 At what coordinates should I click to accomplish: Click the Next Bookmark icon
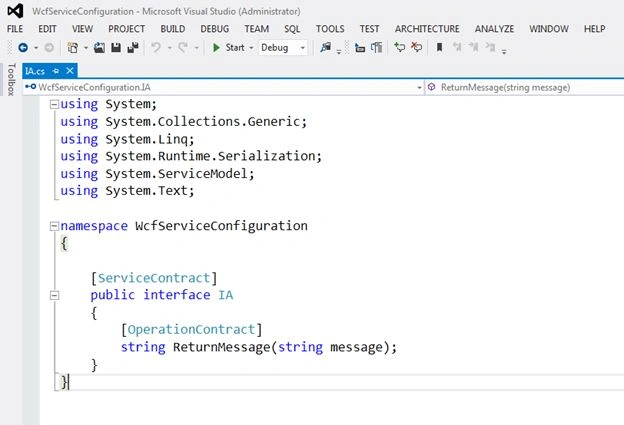tap(474, 48)
